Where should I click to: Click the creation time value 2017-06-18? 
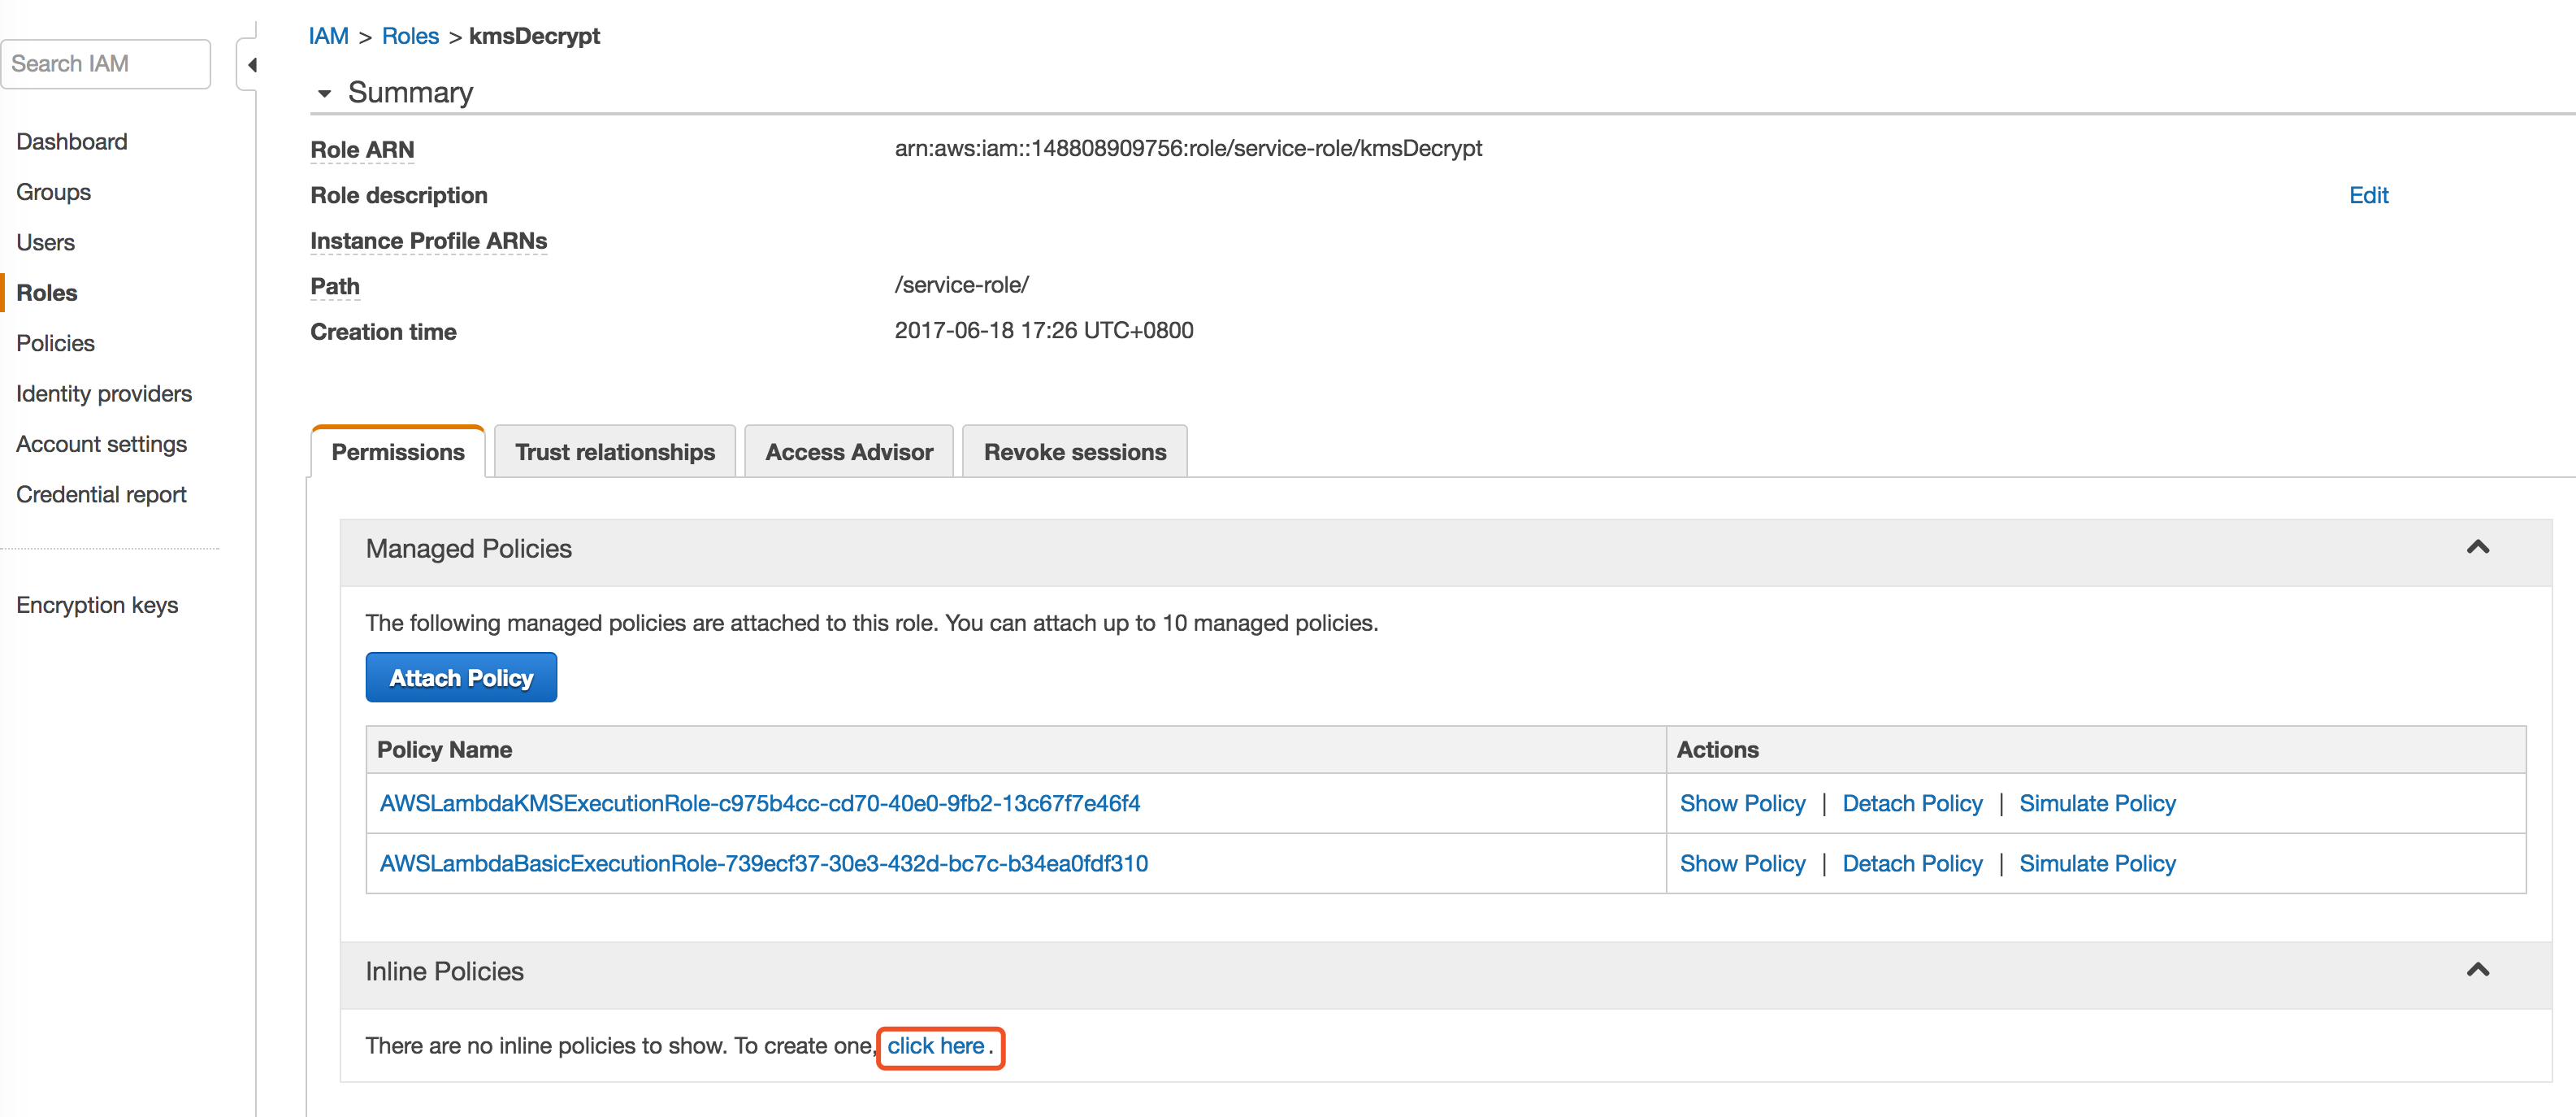tap(1044, 331)
